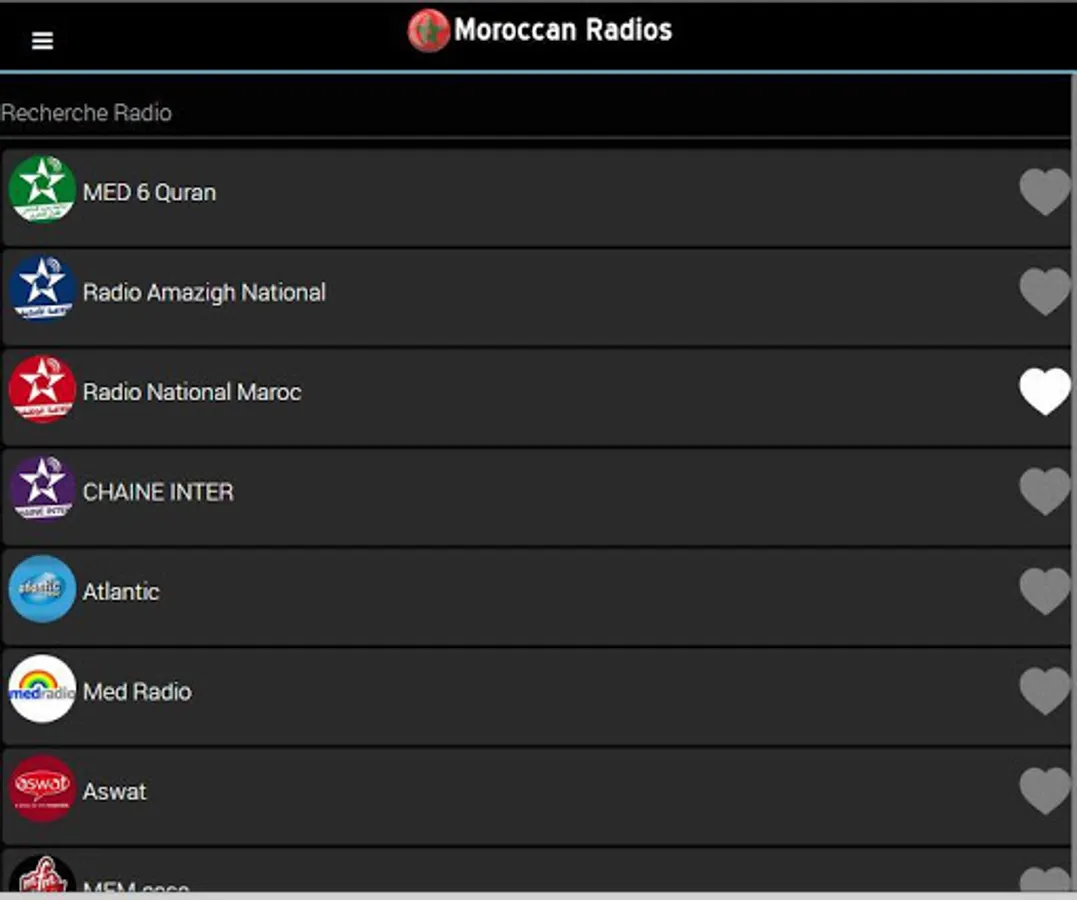Click the Recherche Radio search field
The height and width of the screenshot is (900, 1077).
click(536, 113)
